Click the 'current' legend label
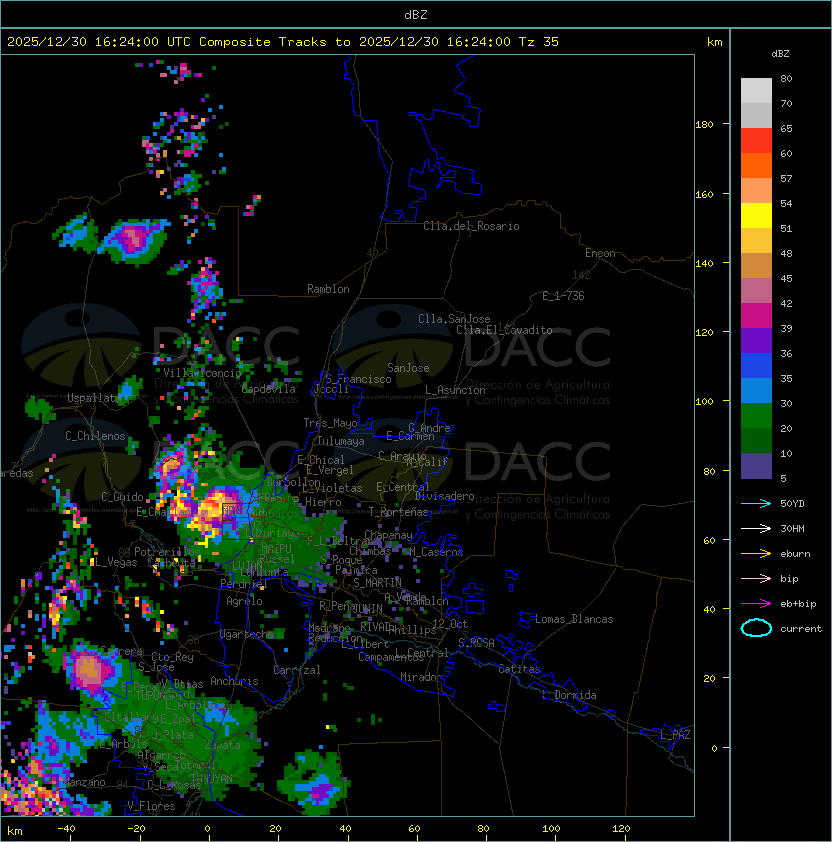Screen dimensions: 832x842 tap(801, 629)
